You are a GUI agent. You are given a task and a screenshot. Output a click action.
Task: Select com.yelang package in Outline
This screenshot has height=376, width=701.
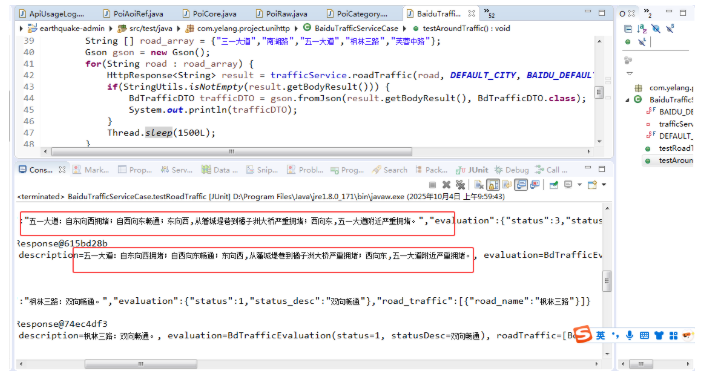(665, 88)
